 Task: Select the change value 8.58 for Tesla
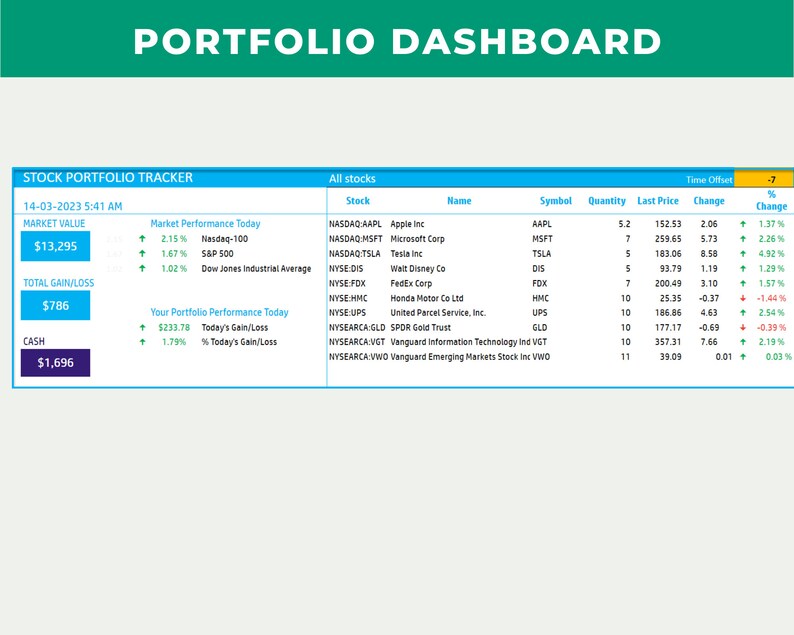(709, 254)
